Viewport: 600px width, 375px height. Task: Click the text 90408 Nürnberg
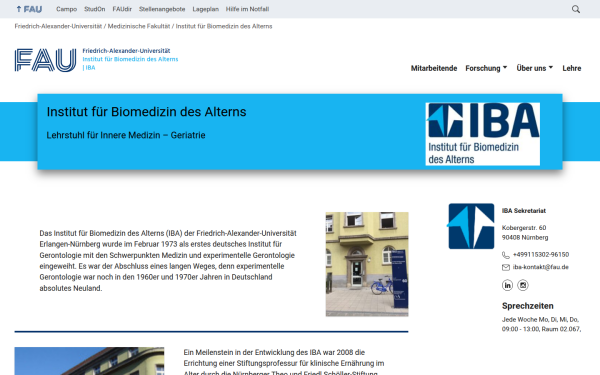pyautogui.click(x=525, y=238)
